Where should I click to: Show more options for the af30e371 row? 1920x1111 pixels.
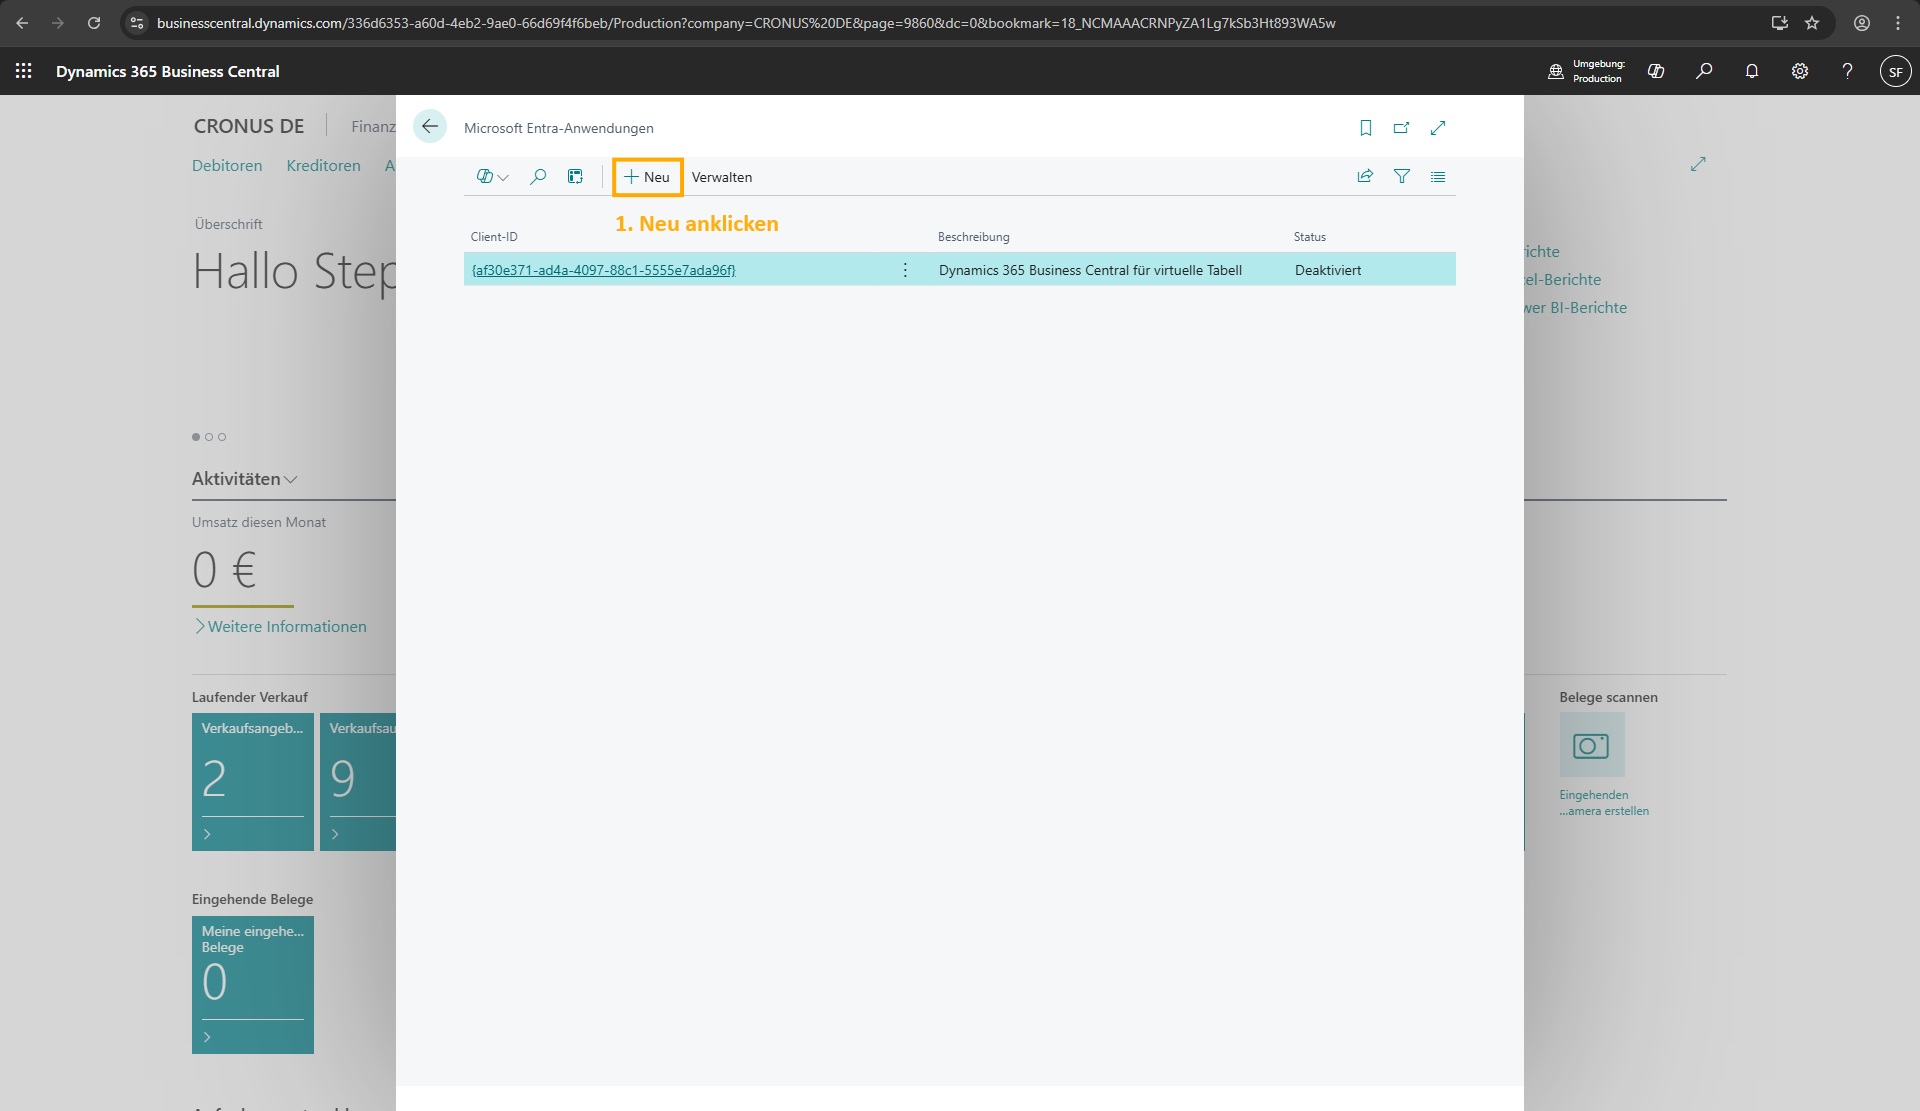pyautogui.click(x=905, y=270)
